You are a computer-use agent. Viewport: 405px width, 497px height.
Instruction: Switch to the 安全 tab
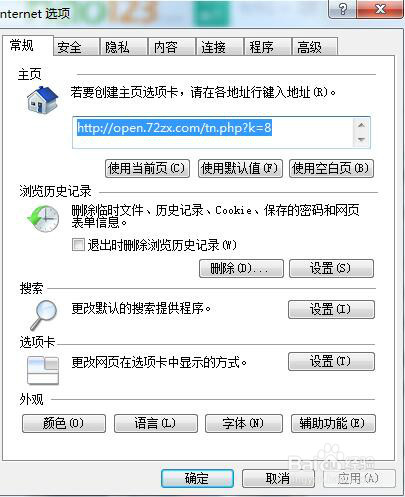[77, 47]
